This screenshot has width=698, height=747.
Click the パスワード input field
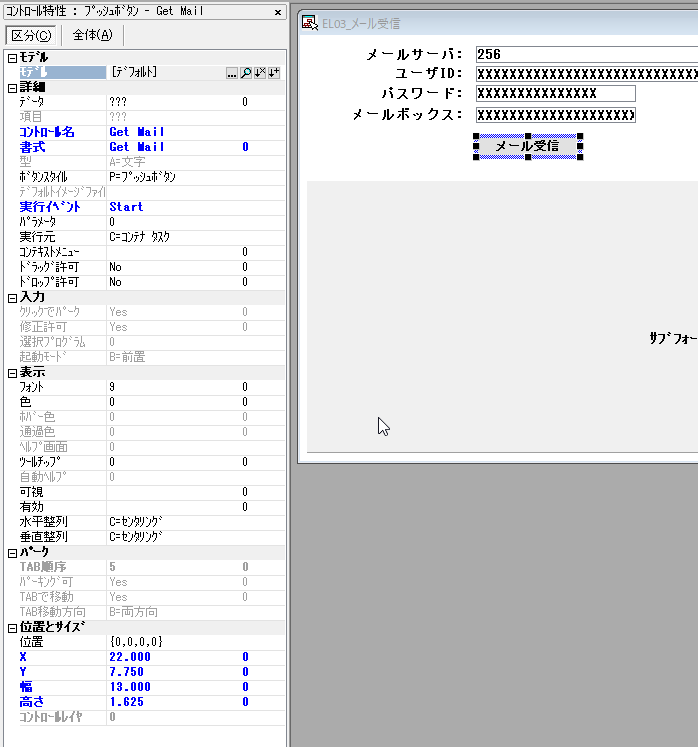tap(555, 94)
